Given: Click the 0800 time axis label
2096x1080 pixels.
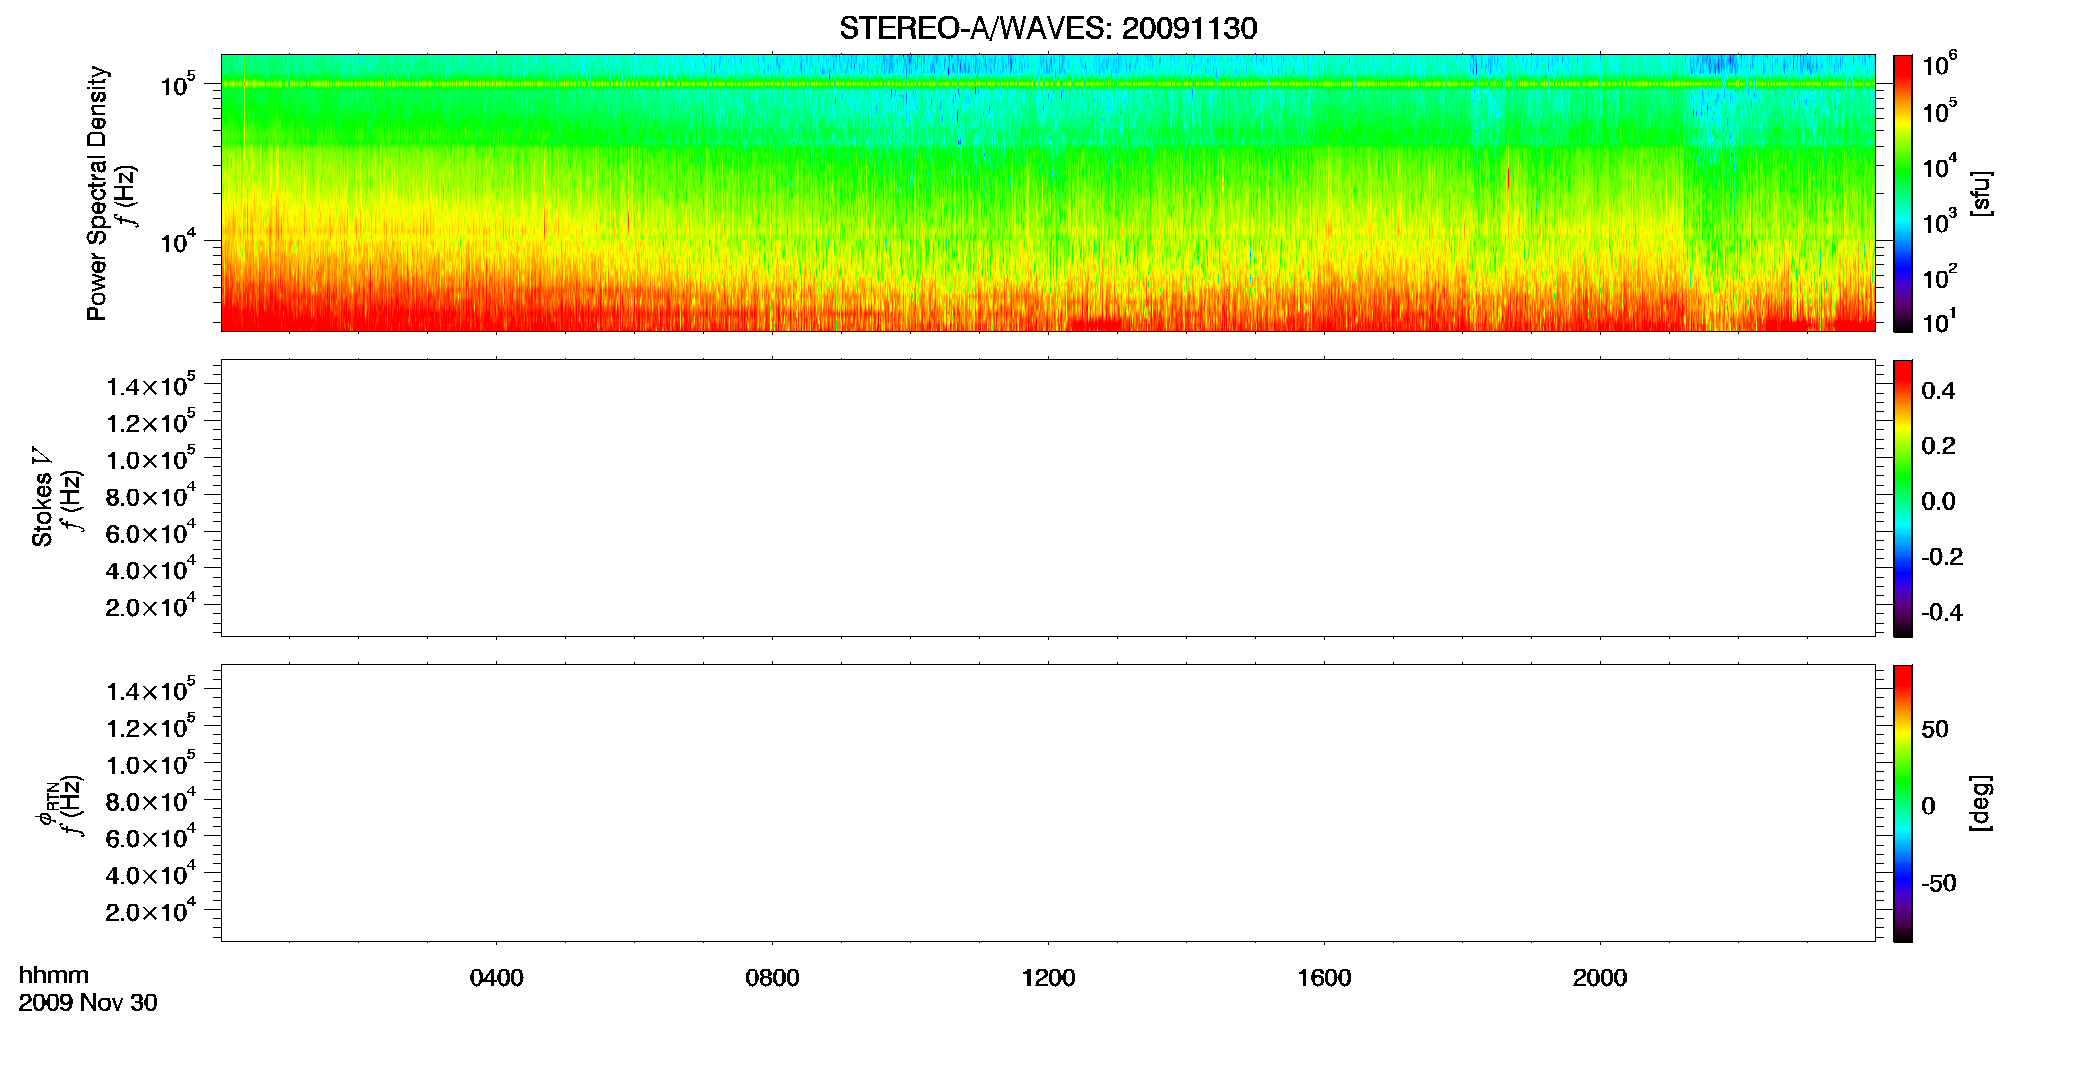Looking at the screenshot, I should [772, 978].
